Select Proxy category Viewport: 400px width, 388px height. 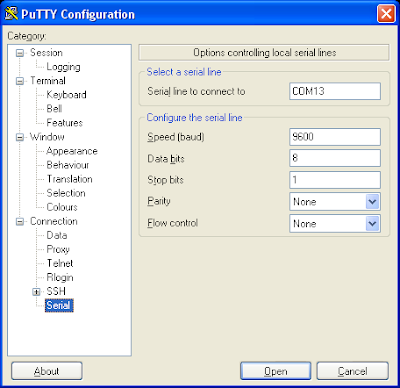point(58,249)
